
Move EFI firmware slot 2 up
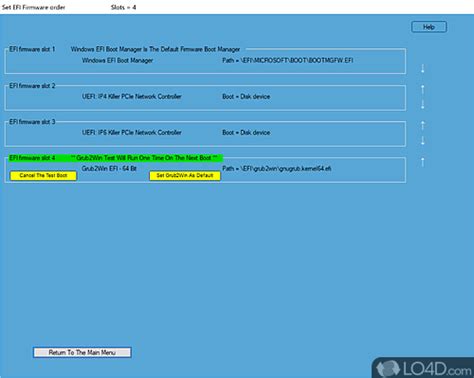click(423, 89)
